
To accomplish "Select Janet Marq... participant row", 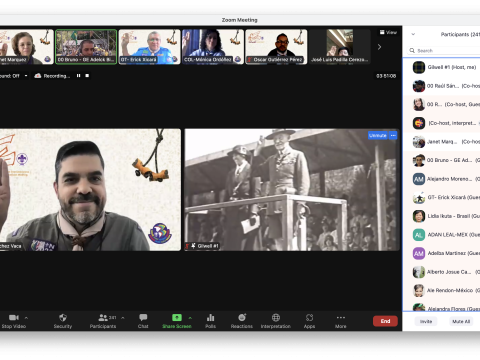I will click(442, 142).
